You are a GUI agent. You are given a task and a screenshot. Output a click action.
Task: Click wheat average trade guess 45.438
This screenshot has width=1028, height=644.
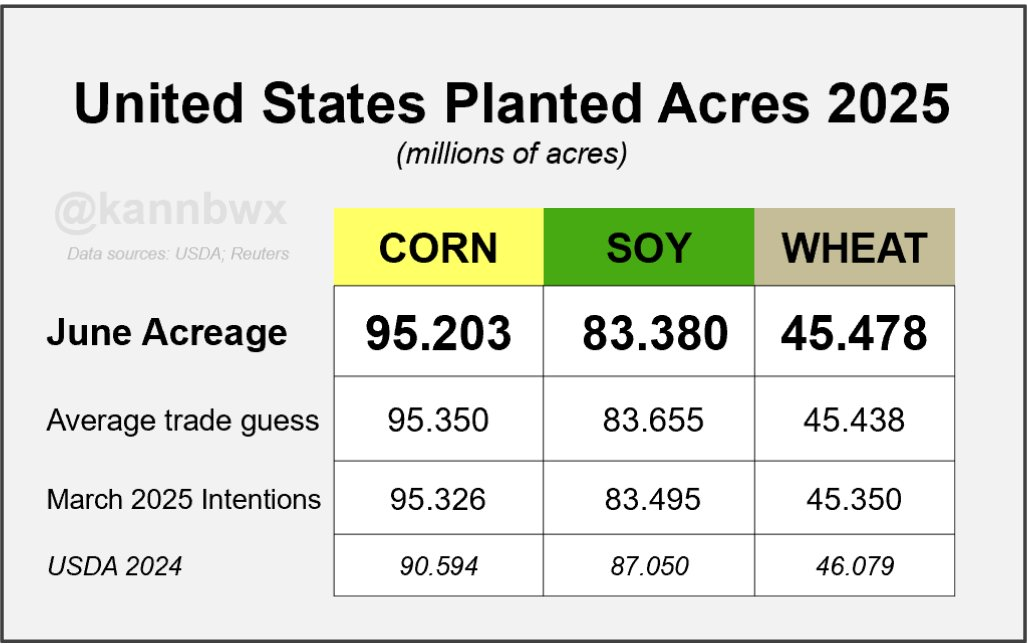pyautogui.click(x=854, y=420)
